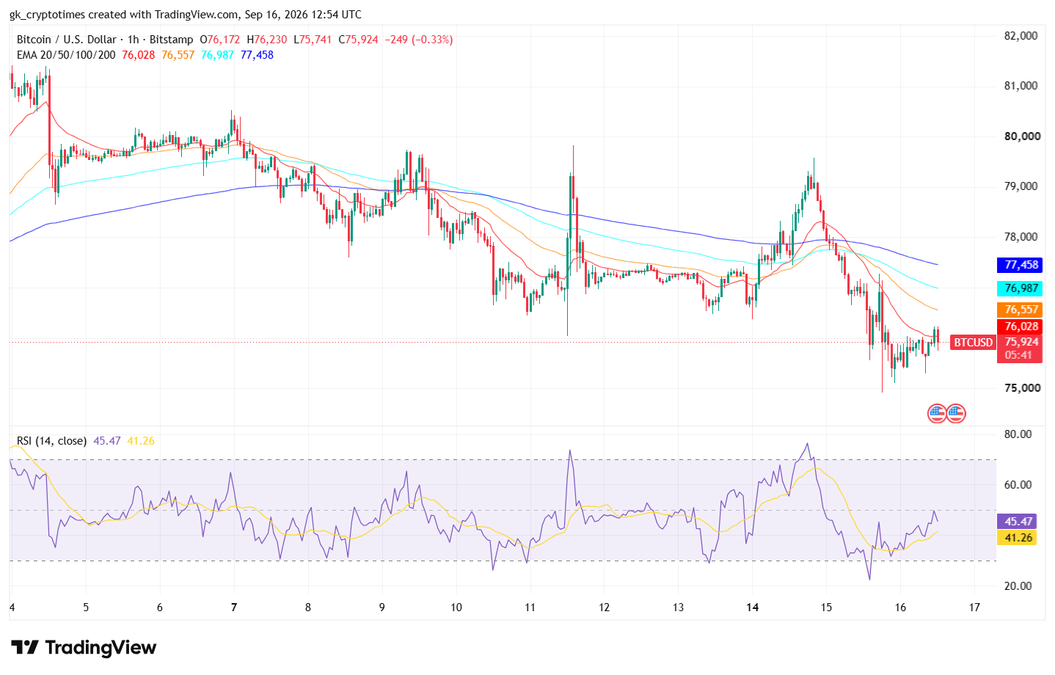This screenshot has height=675, width=1055.
Task: Click date label 12 on time axis
Action: (604, 607)
